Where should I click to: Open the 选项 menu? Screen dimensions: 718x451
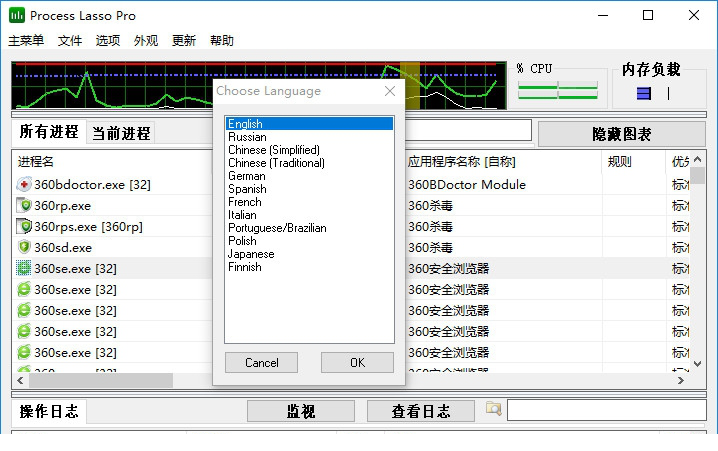(x=108, y=41)
